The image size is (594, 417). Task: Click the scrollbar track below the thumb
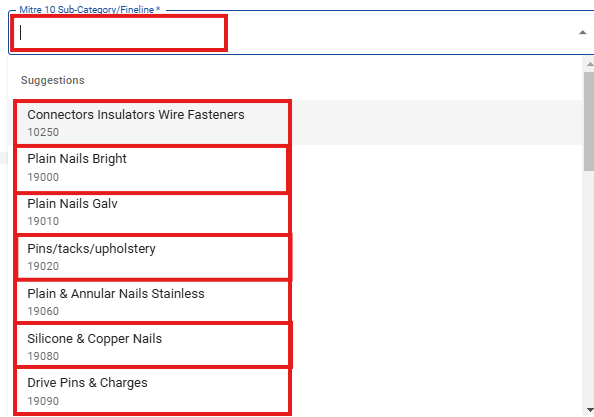[589, 288]
